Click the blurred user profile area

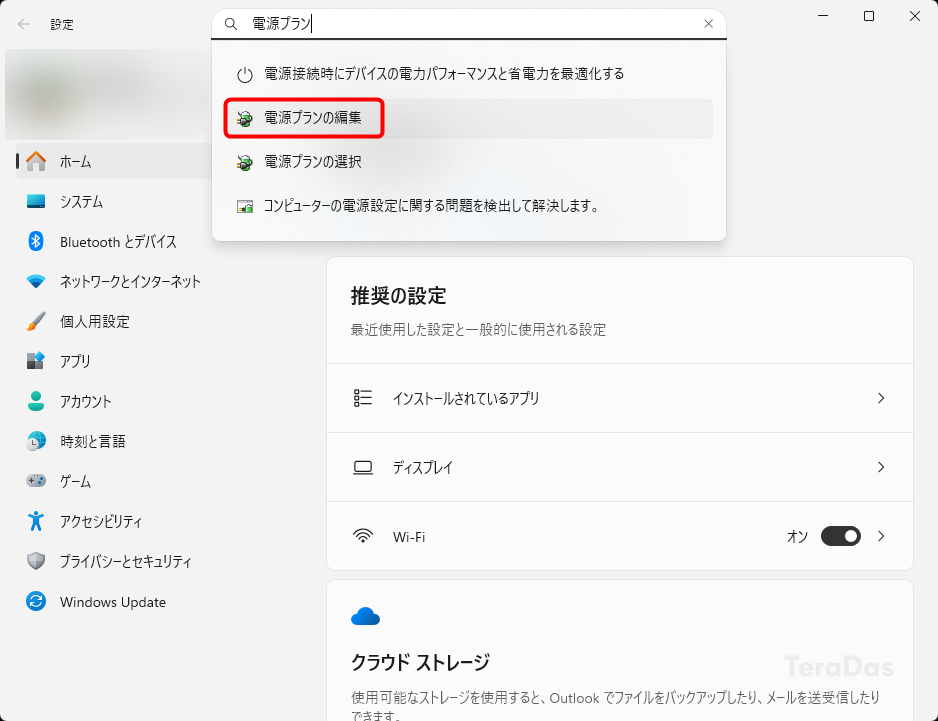[103, 95]
